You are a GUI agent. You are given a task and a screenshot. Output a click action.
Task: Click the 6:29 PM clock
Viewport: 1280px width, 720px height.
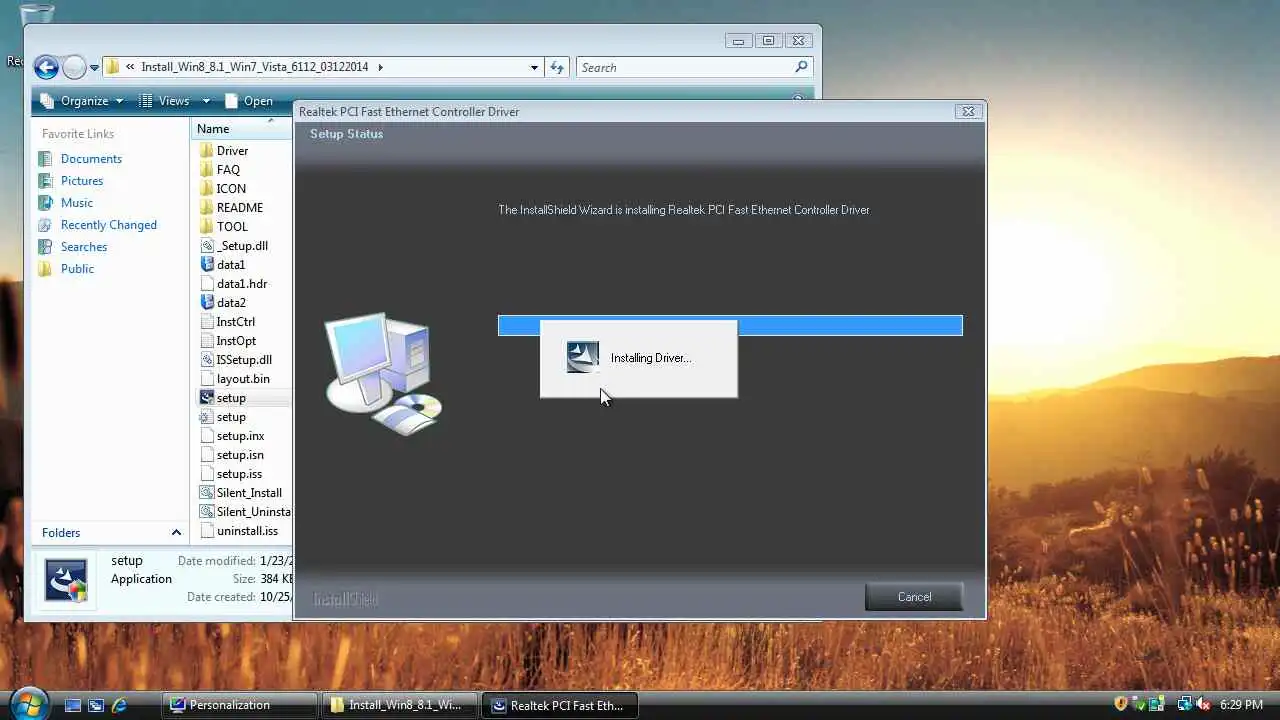[1241, 705]
